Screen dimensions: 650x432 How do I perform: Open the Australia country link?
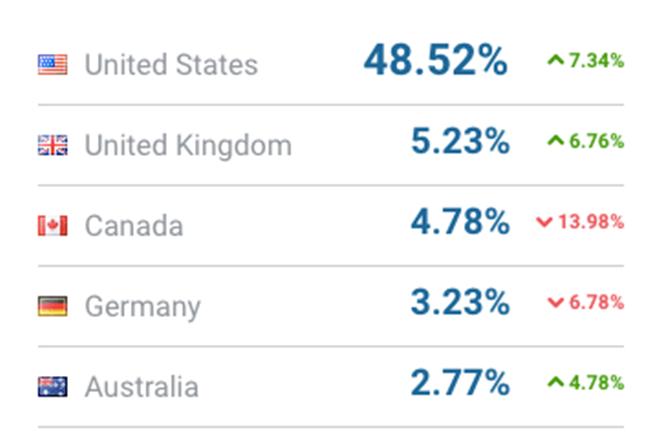click(x=141, y=386)
